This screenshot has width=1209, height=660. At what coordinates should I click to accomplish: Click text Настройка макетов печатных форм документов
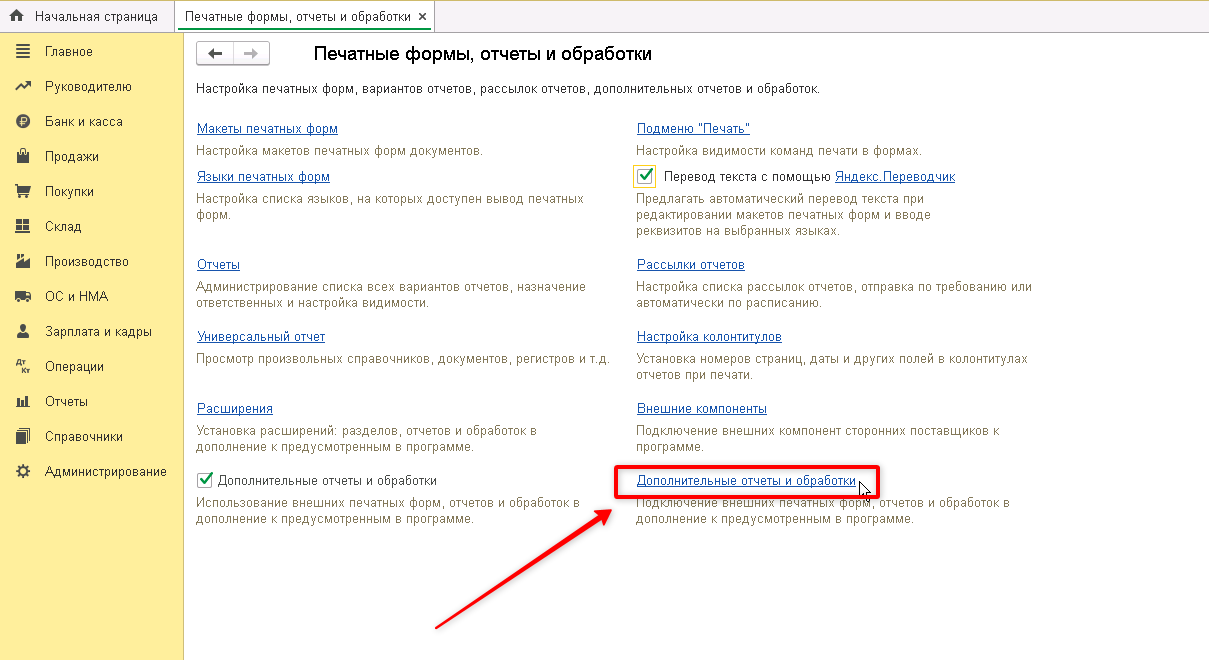pyautogui.click(x=340, y=151)
